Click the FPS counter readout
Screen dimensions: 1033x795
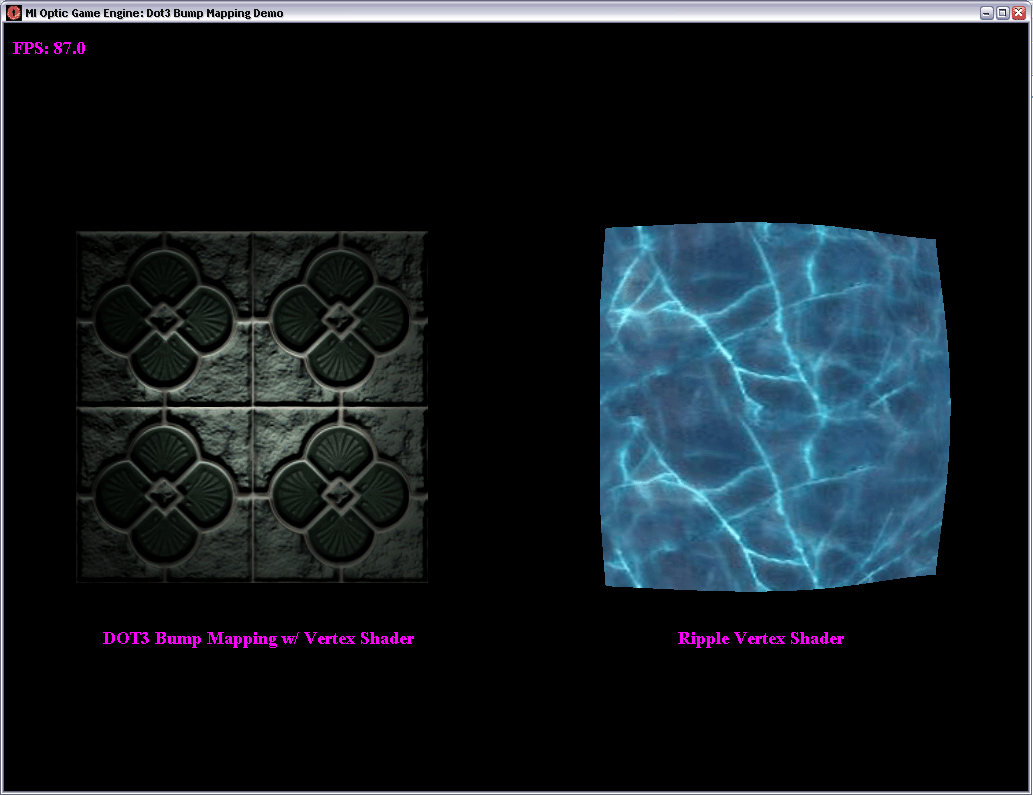coord(49,48)
